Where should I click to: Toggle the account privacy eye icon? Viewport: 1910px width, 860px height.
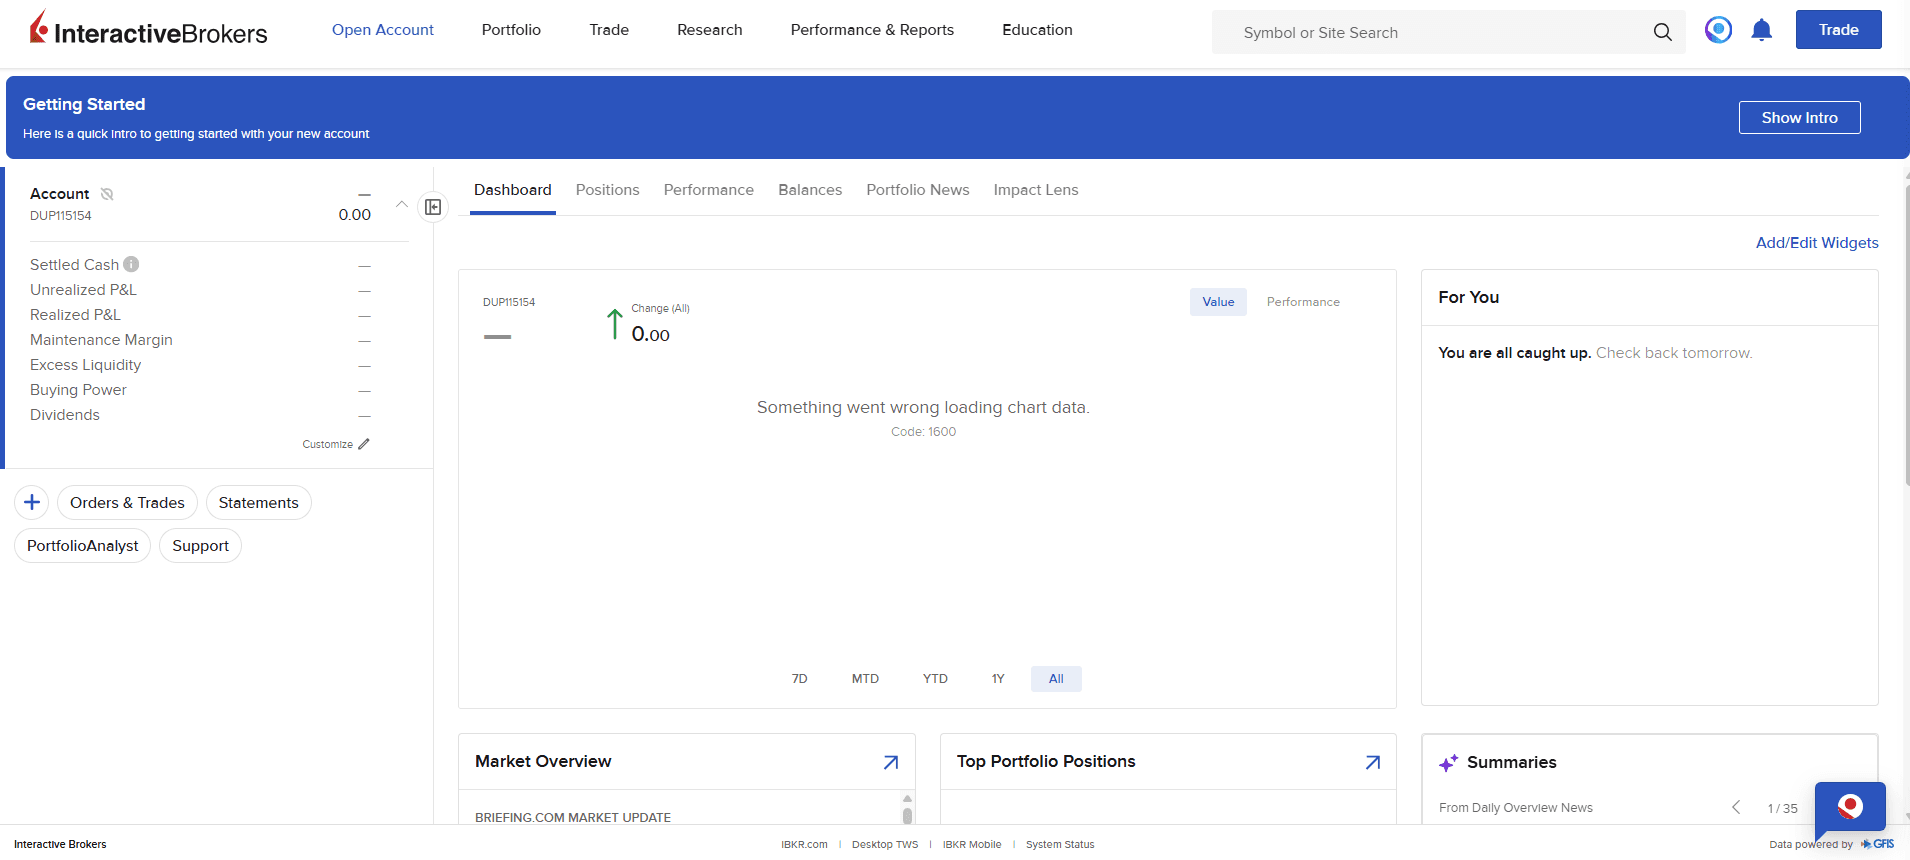(x=107, y=194)
